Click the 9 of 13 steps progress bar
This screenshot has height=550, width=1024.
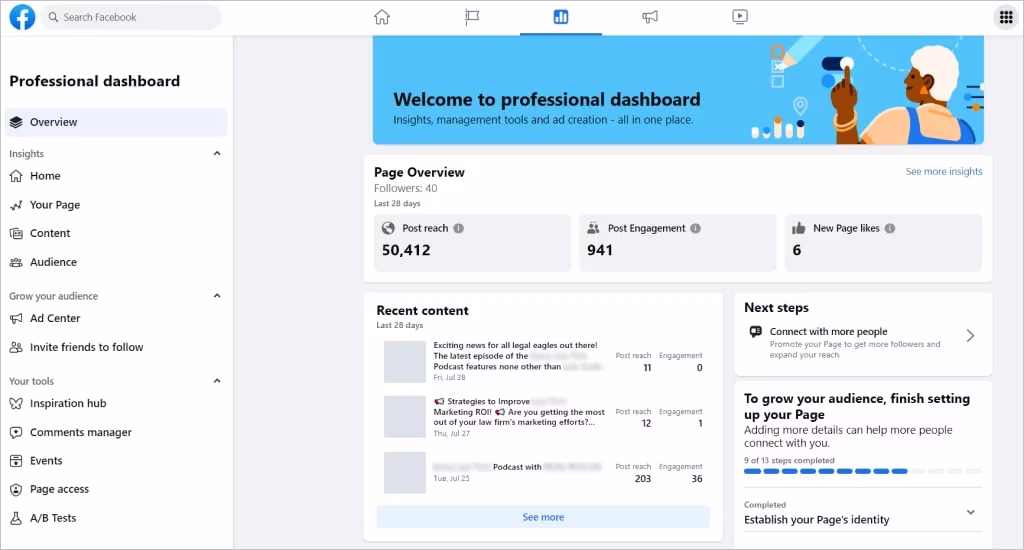(863, 471)
